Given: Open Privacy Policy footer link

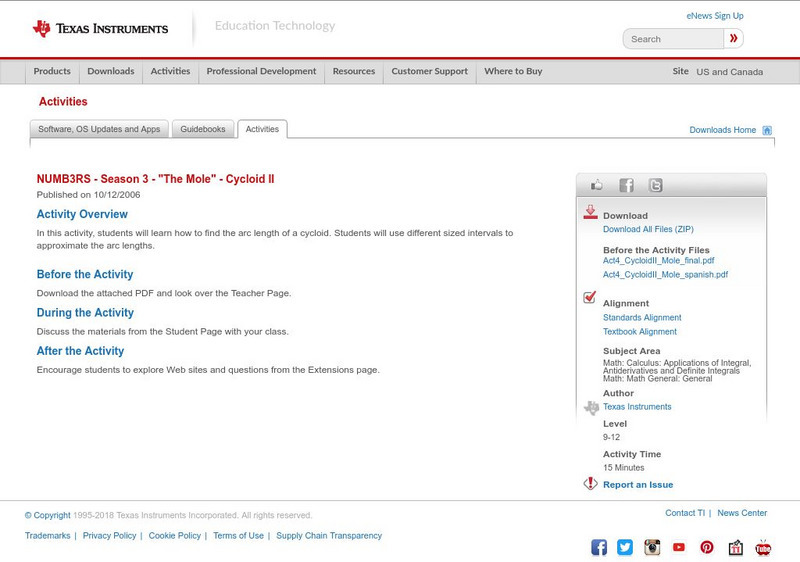Looking at the screenshot, I should coord(109,535).
